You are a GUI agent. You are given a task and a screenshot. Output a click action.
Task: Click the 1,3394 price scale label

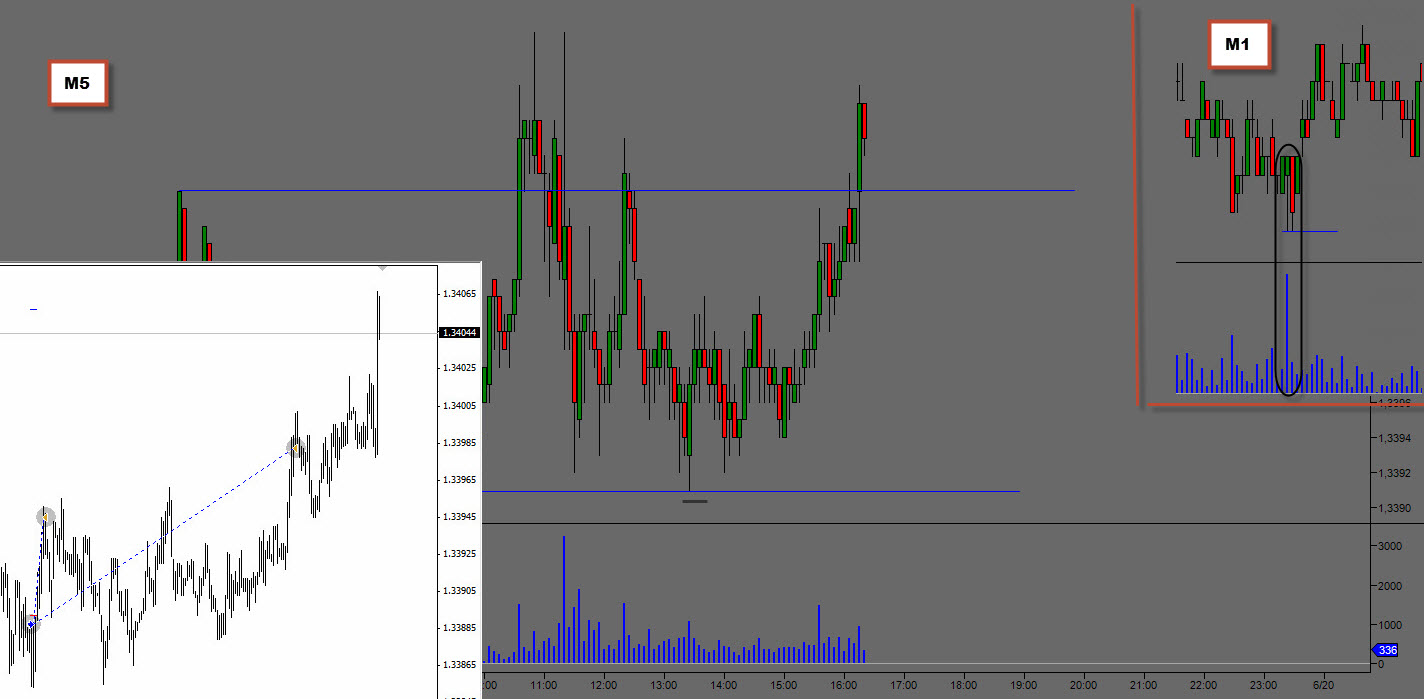[x=1394, y=438]
